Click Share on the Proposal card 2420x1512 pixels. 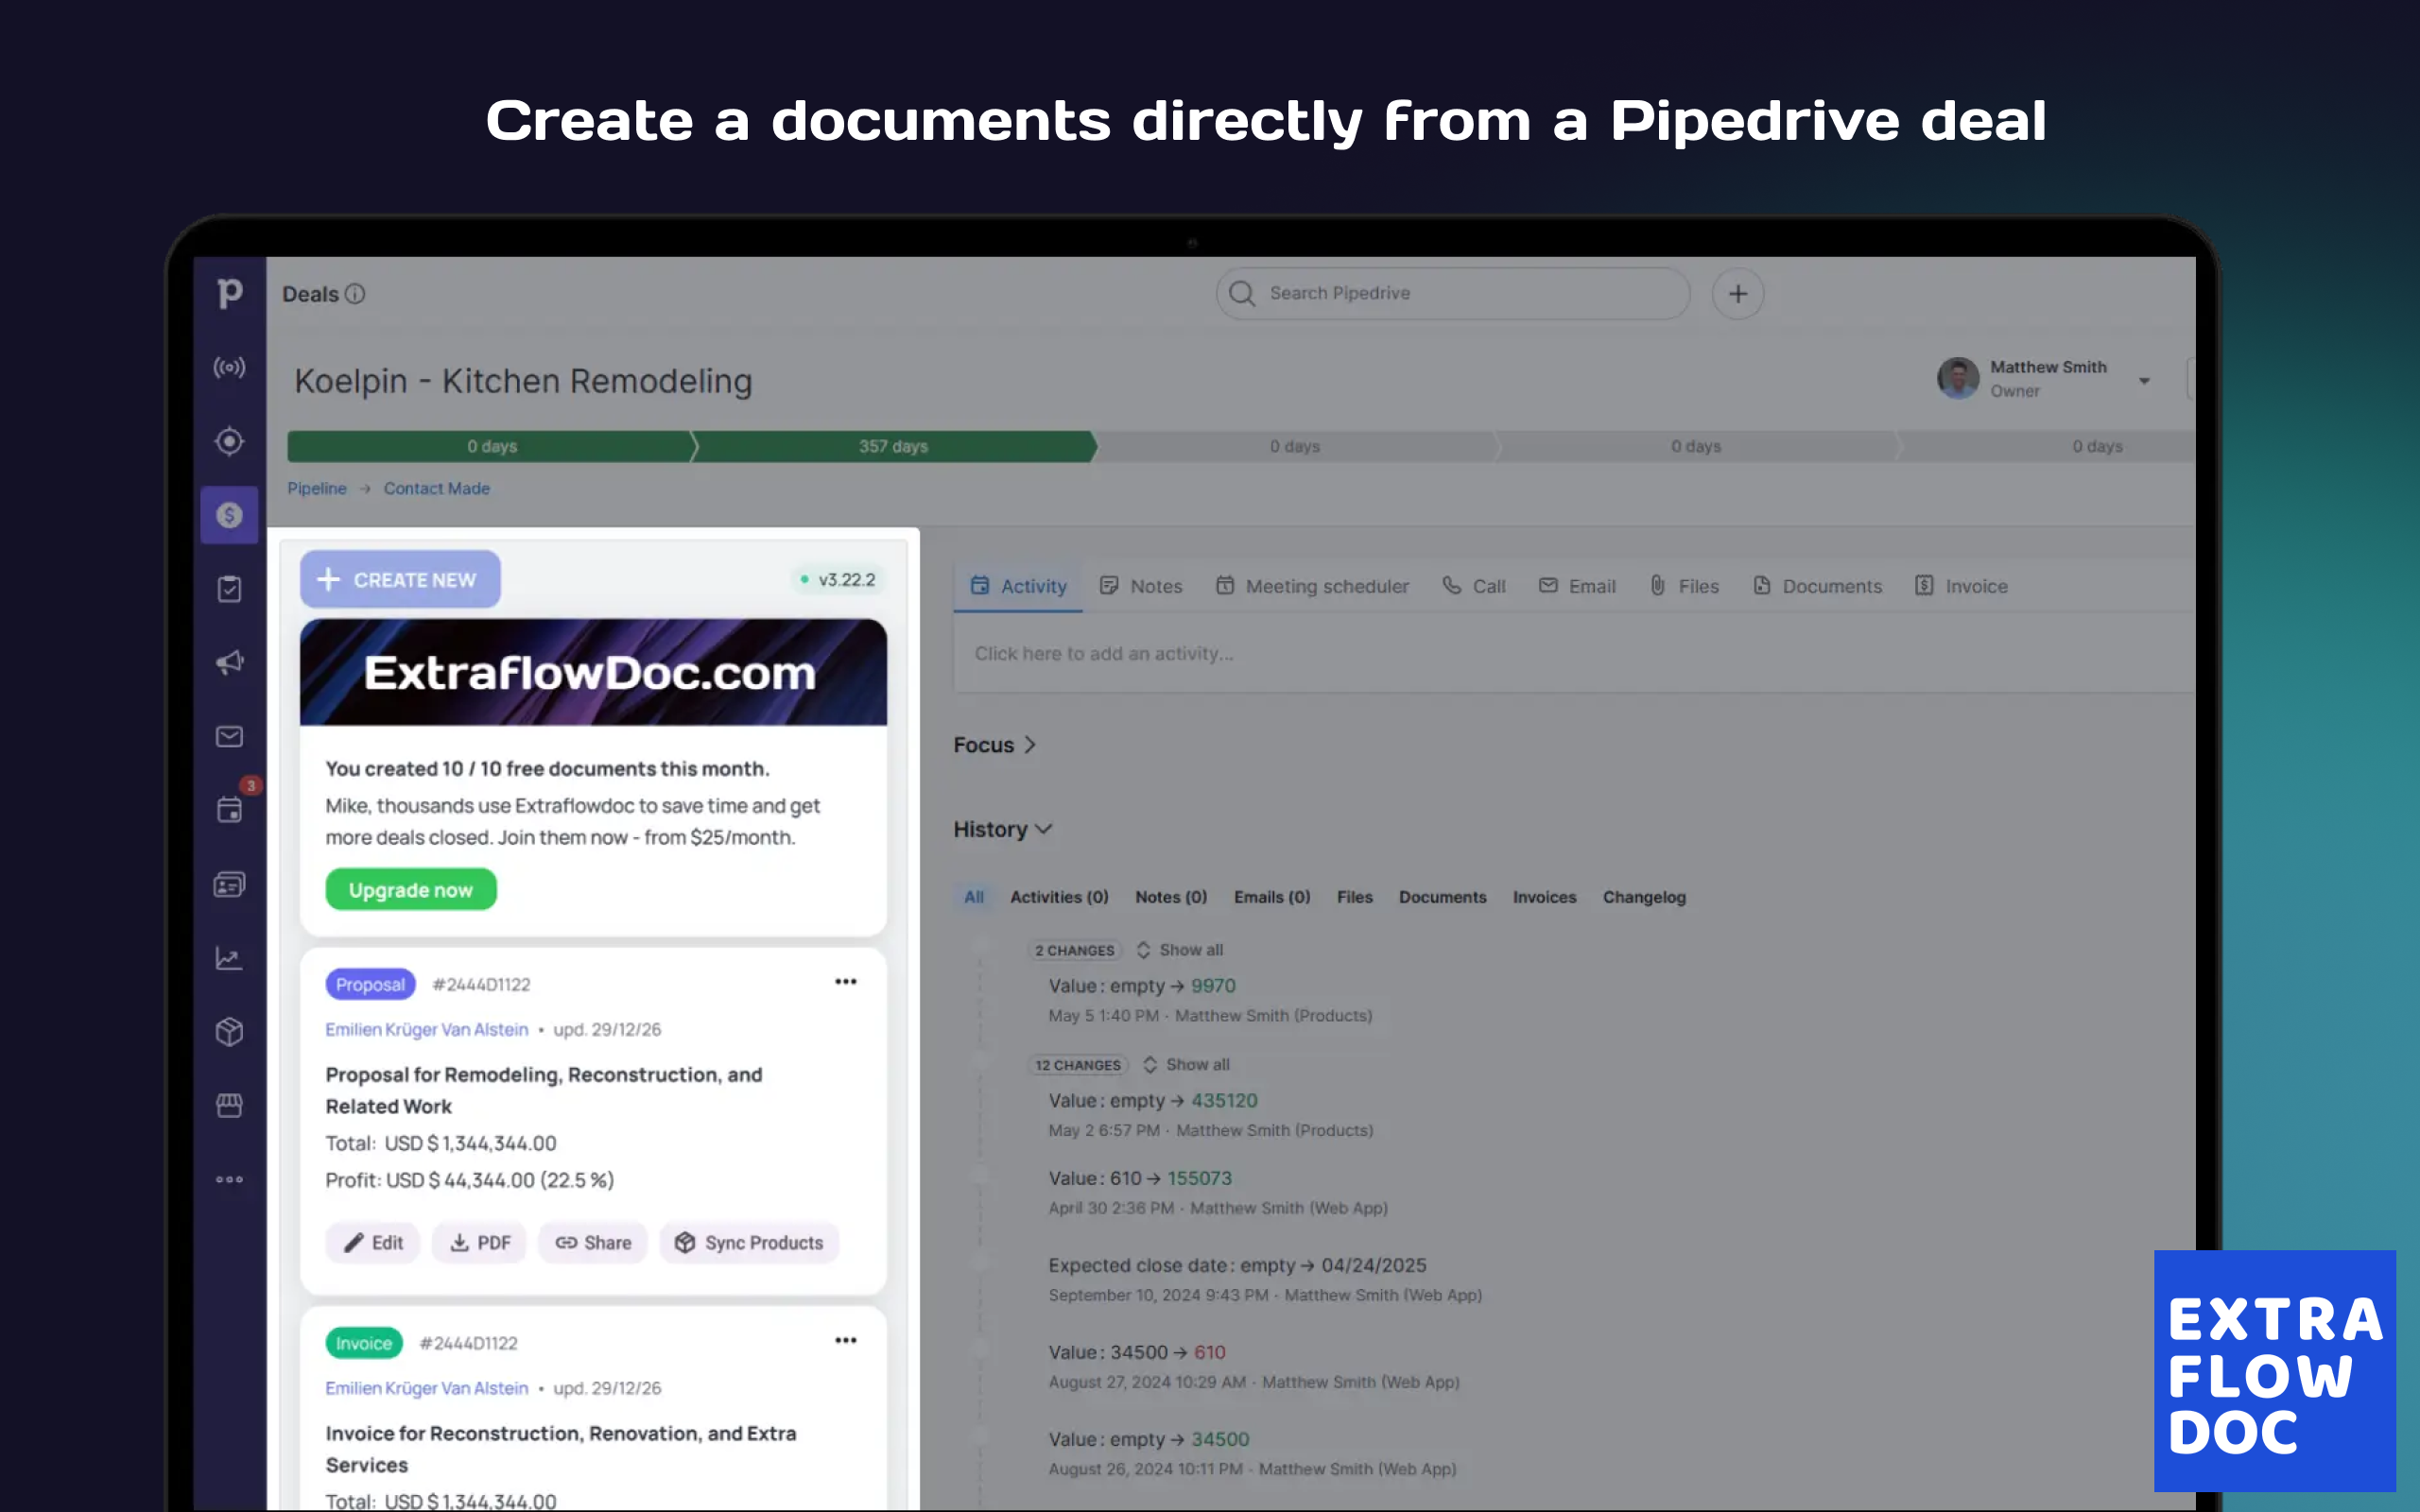point(593,1243)
